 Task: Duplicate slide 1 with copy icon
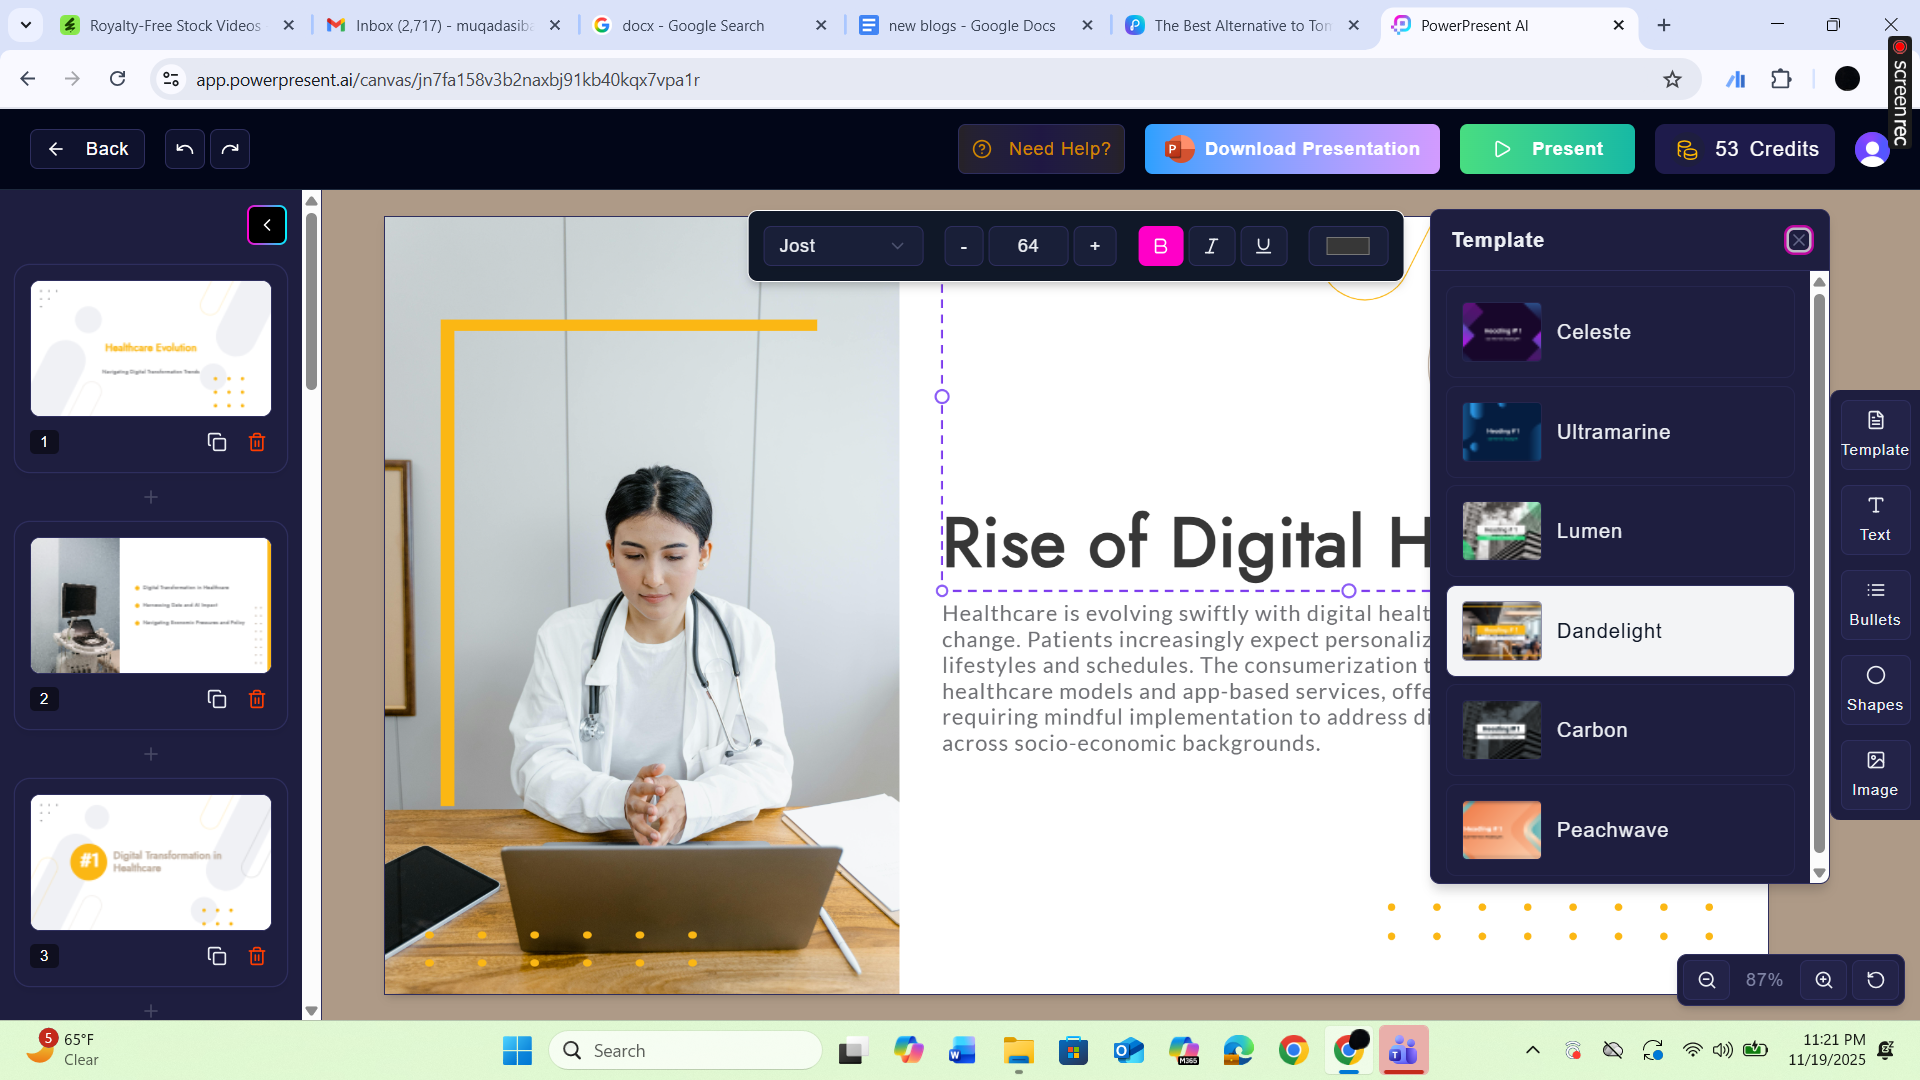pos(216,442)
